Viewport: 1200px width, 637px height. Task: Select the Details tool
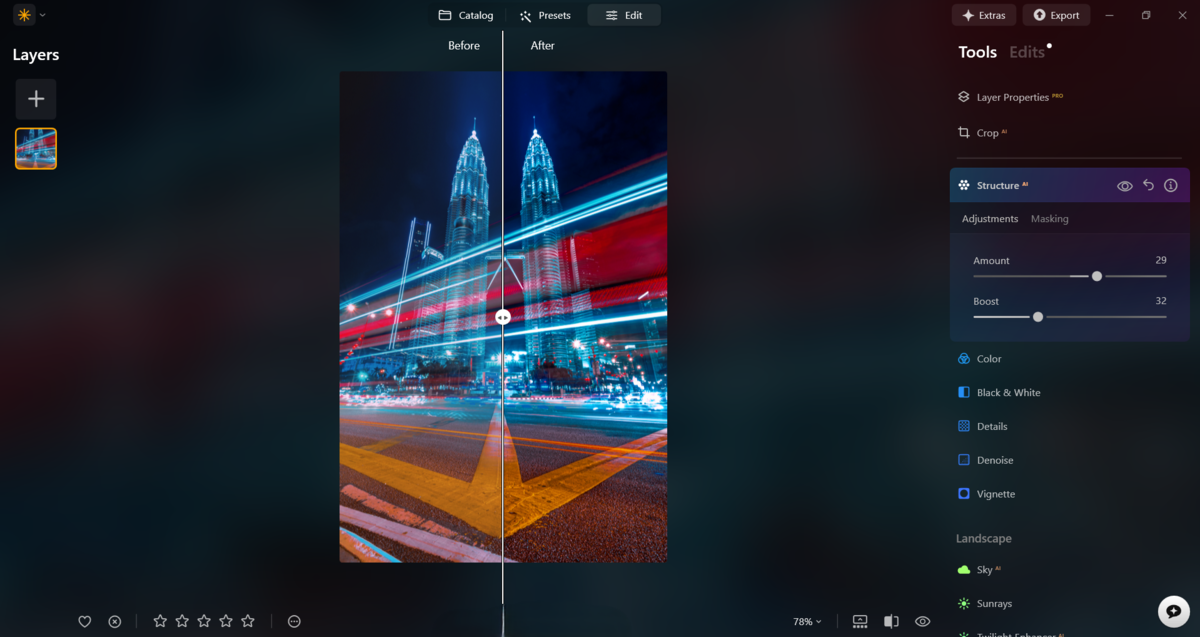(993, 426)
